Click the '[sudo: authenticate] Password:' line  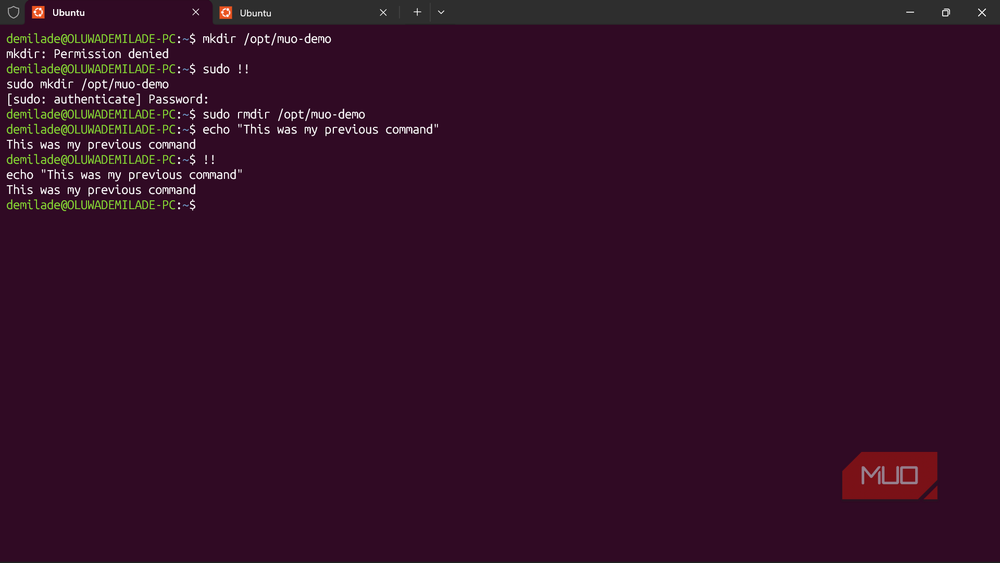(108, 99)
